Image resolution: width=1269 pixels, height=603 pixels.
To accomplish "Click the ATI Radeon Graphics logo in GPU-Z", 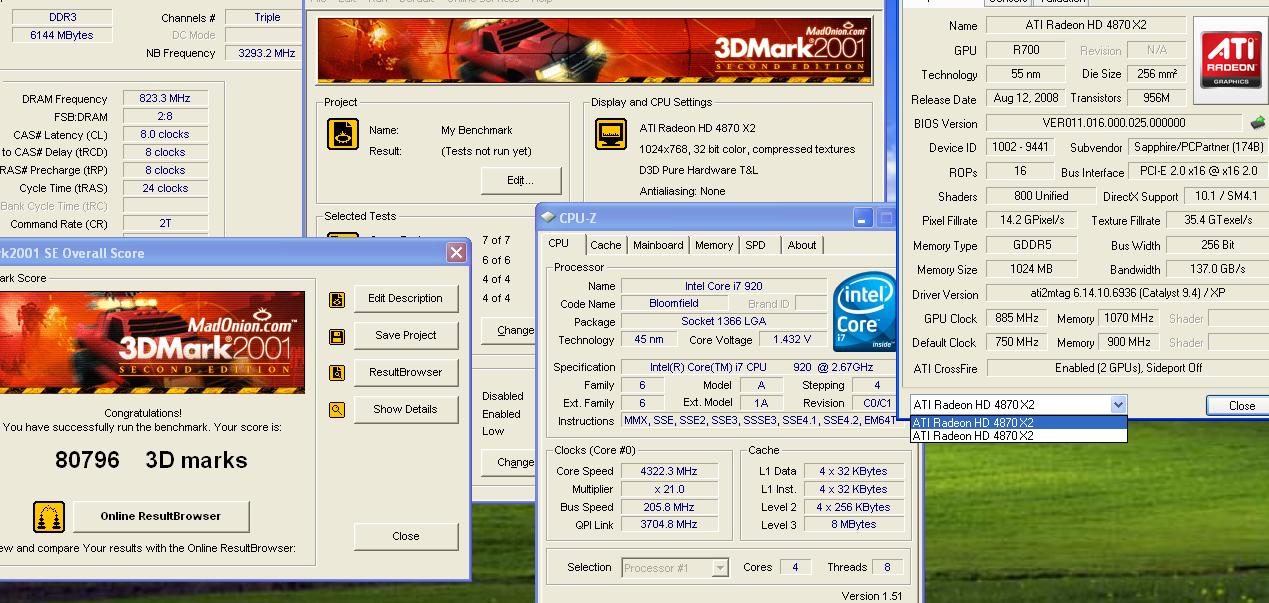I will [1231, 62].
